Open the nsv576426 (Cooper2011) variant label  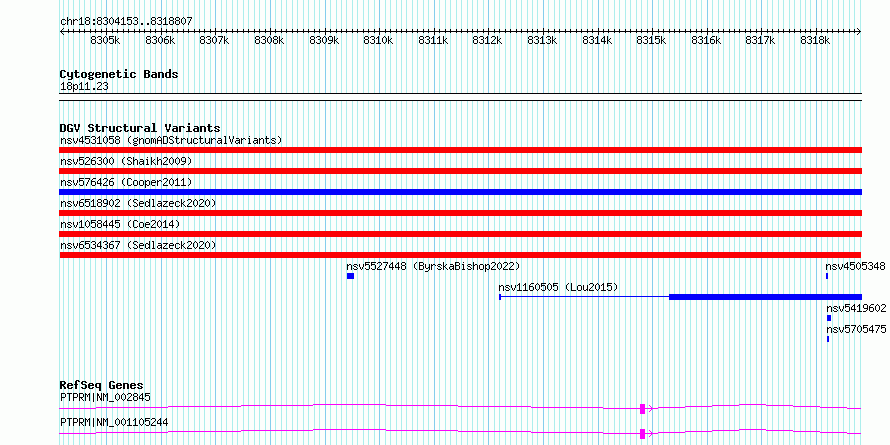(126, 182)
